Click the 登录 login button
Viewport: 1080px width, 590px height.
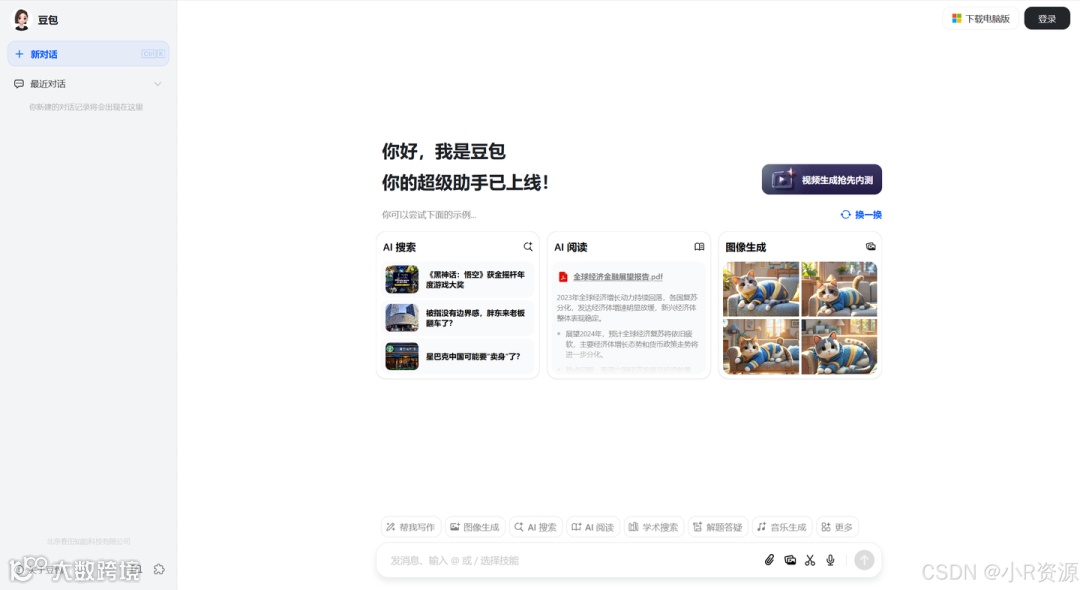point(1046,18)
